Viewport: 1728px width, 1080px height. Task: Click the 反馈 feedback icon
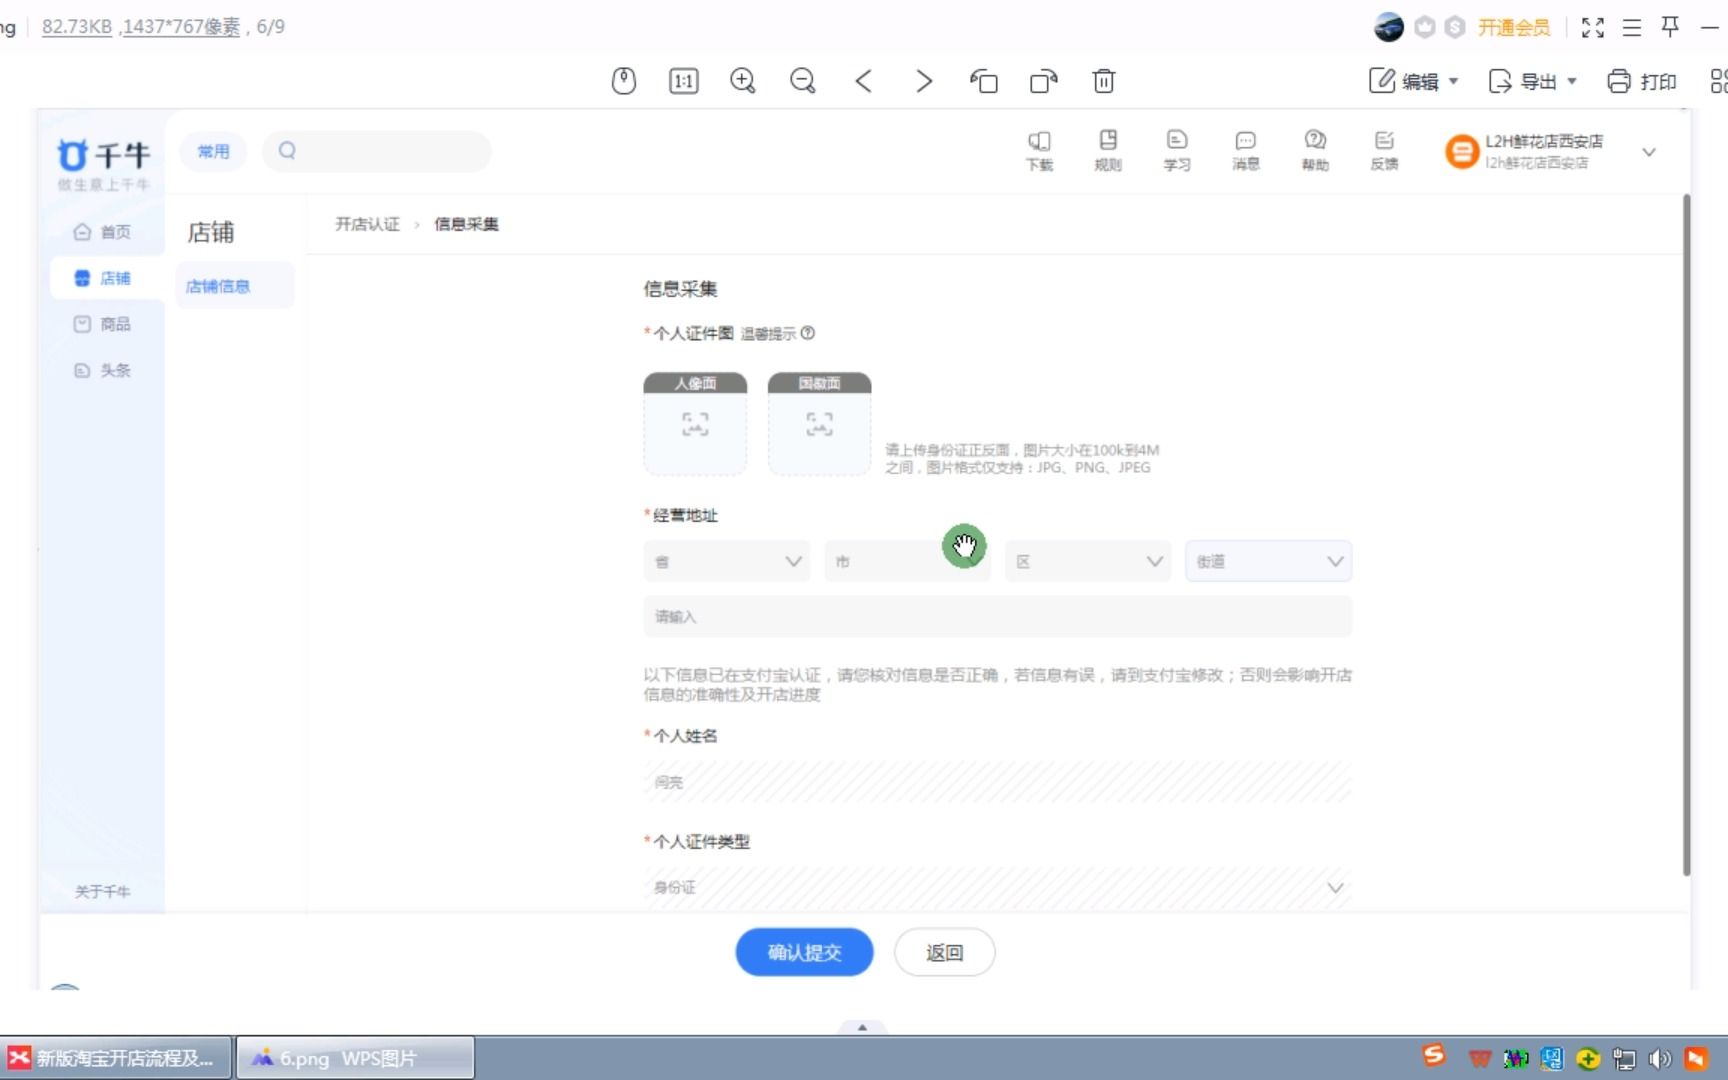1384,150
